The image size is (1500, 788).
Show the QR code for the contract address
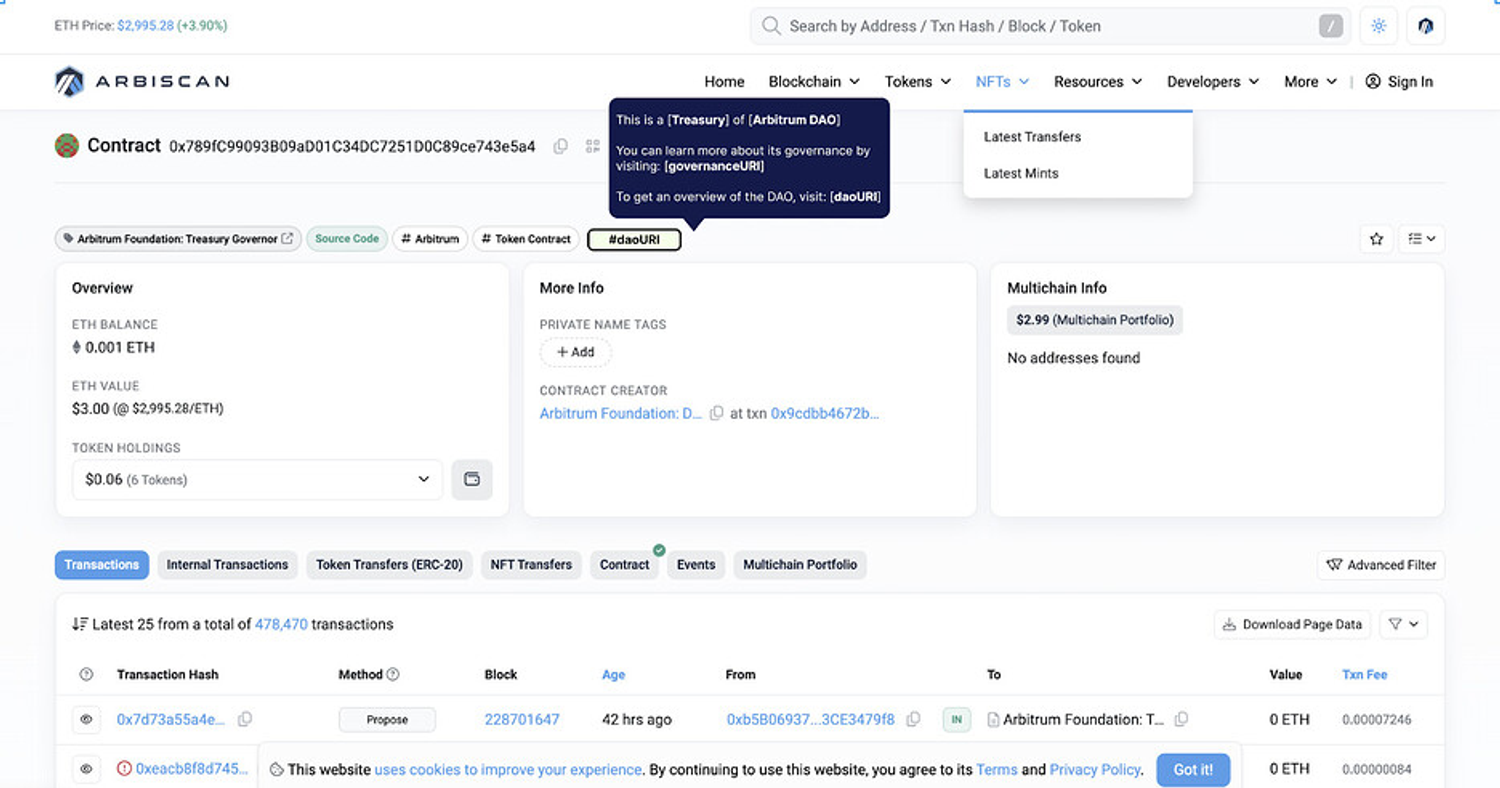click(x=593, y=146)
